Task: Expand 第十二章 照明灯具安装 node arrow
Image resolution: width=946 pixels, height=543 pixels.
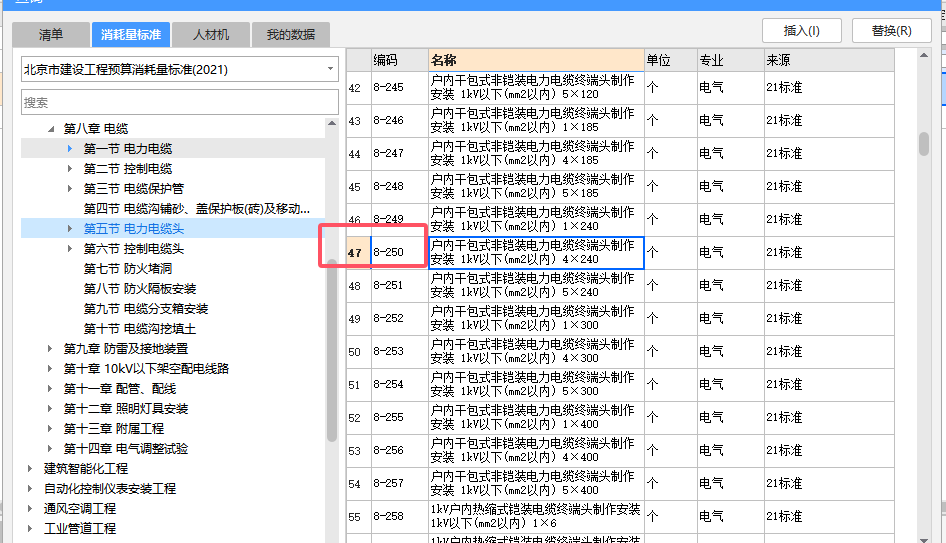Action: pos(50,408)
